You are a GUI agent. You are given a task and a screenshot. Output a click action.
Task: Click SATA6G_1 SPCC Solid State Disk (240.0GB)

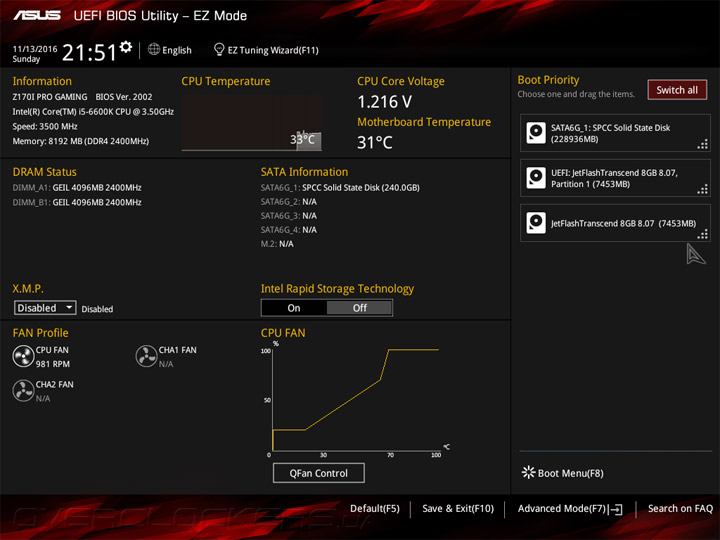(340, 187)
